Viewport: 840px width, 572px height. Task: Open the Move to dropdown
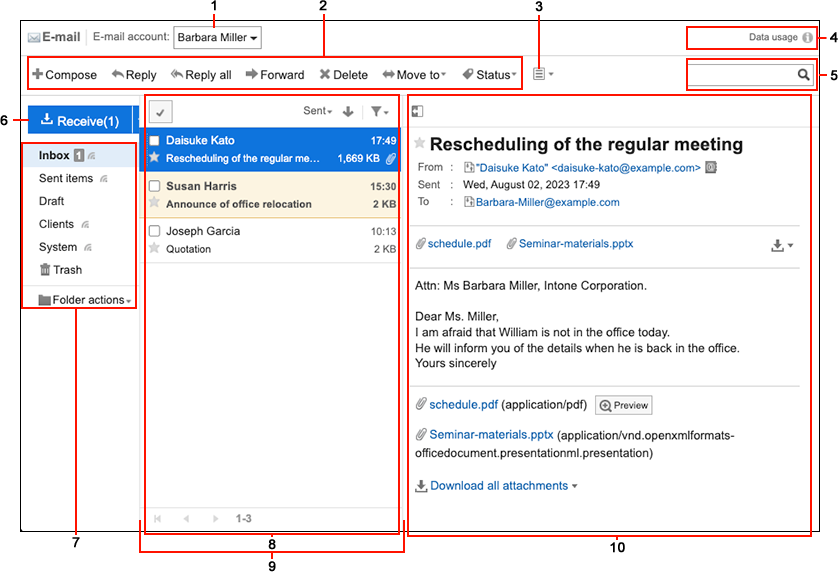pos(414,74)
